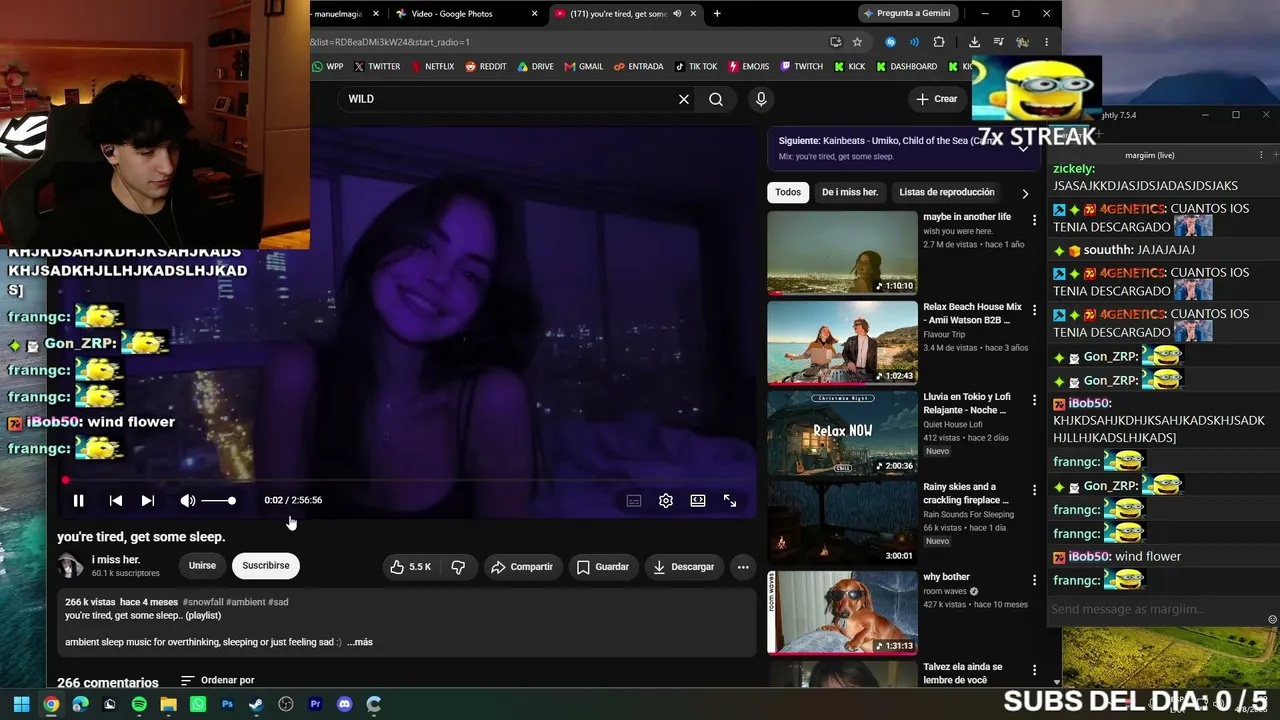
Task: Click the YouTube search field containing WILD
Action: 507,99
